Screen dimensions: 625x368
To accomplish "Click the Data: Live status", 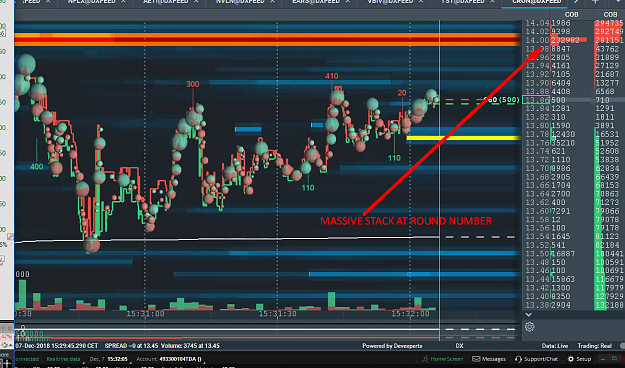I will tap(555, 346).
